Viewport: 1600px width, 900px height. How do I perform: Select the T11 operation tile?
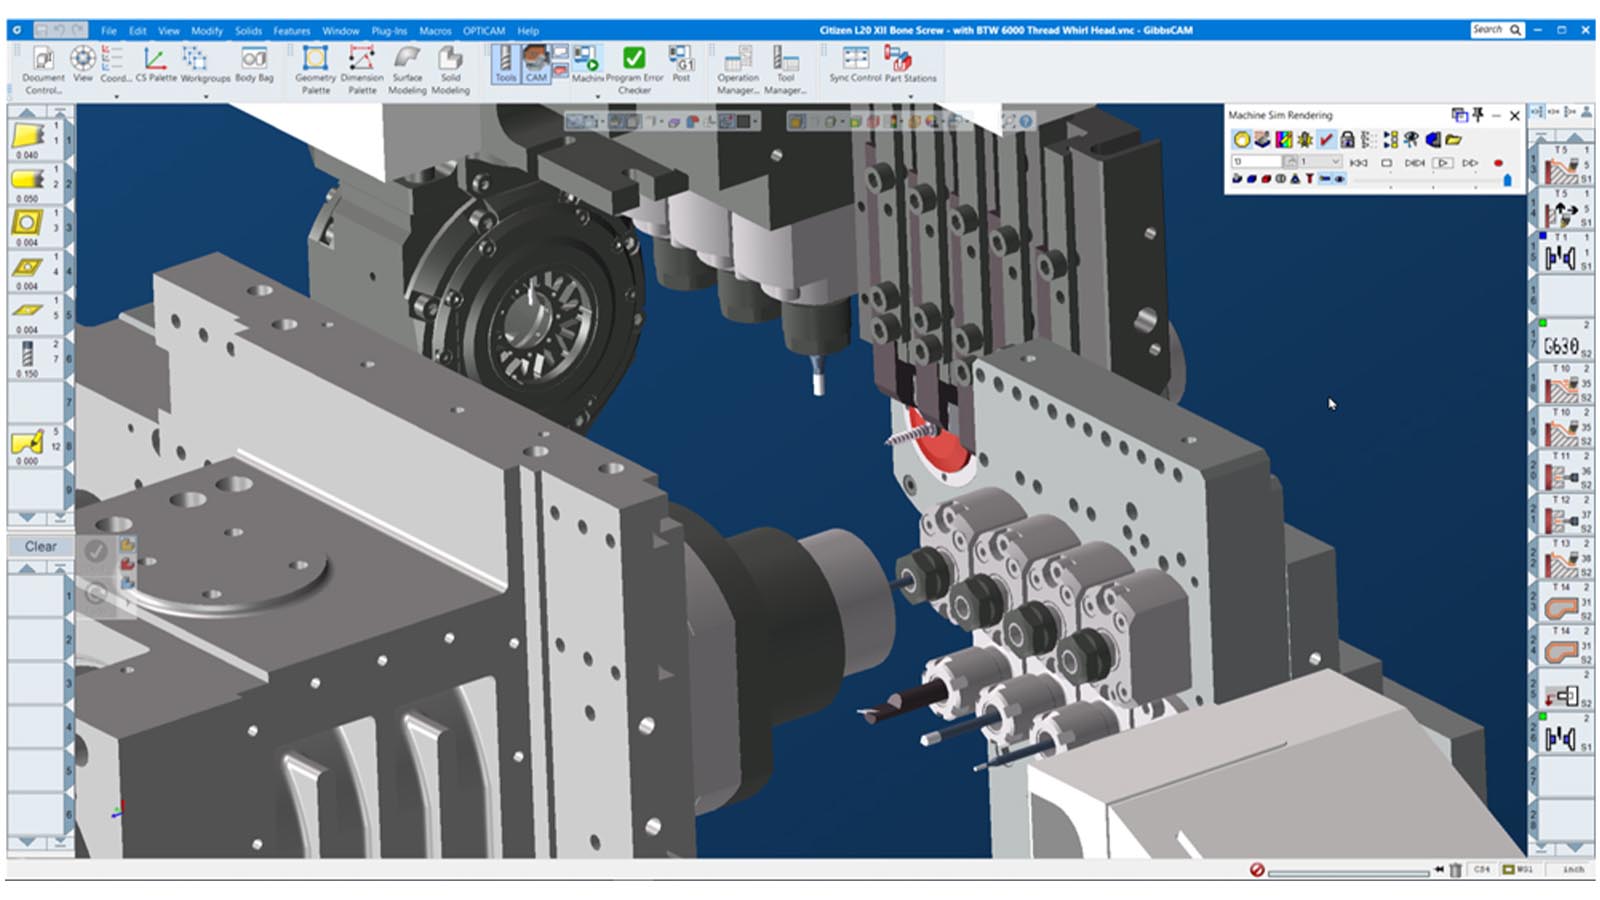1565,472
